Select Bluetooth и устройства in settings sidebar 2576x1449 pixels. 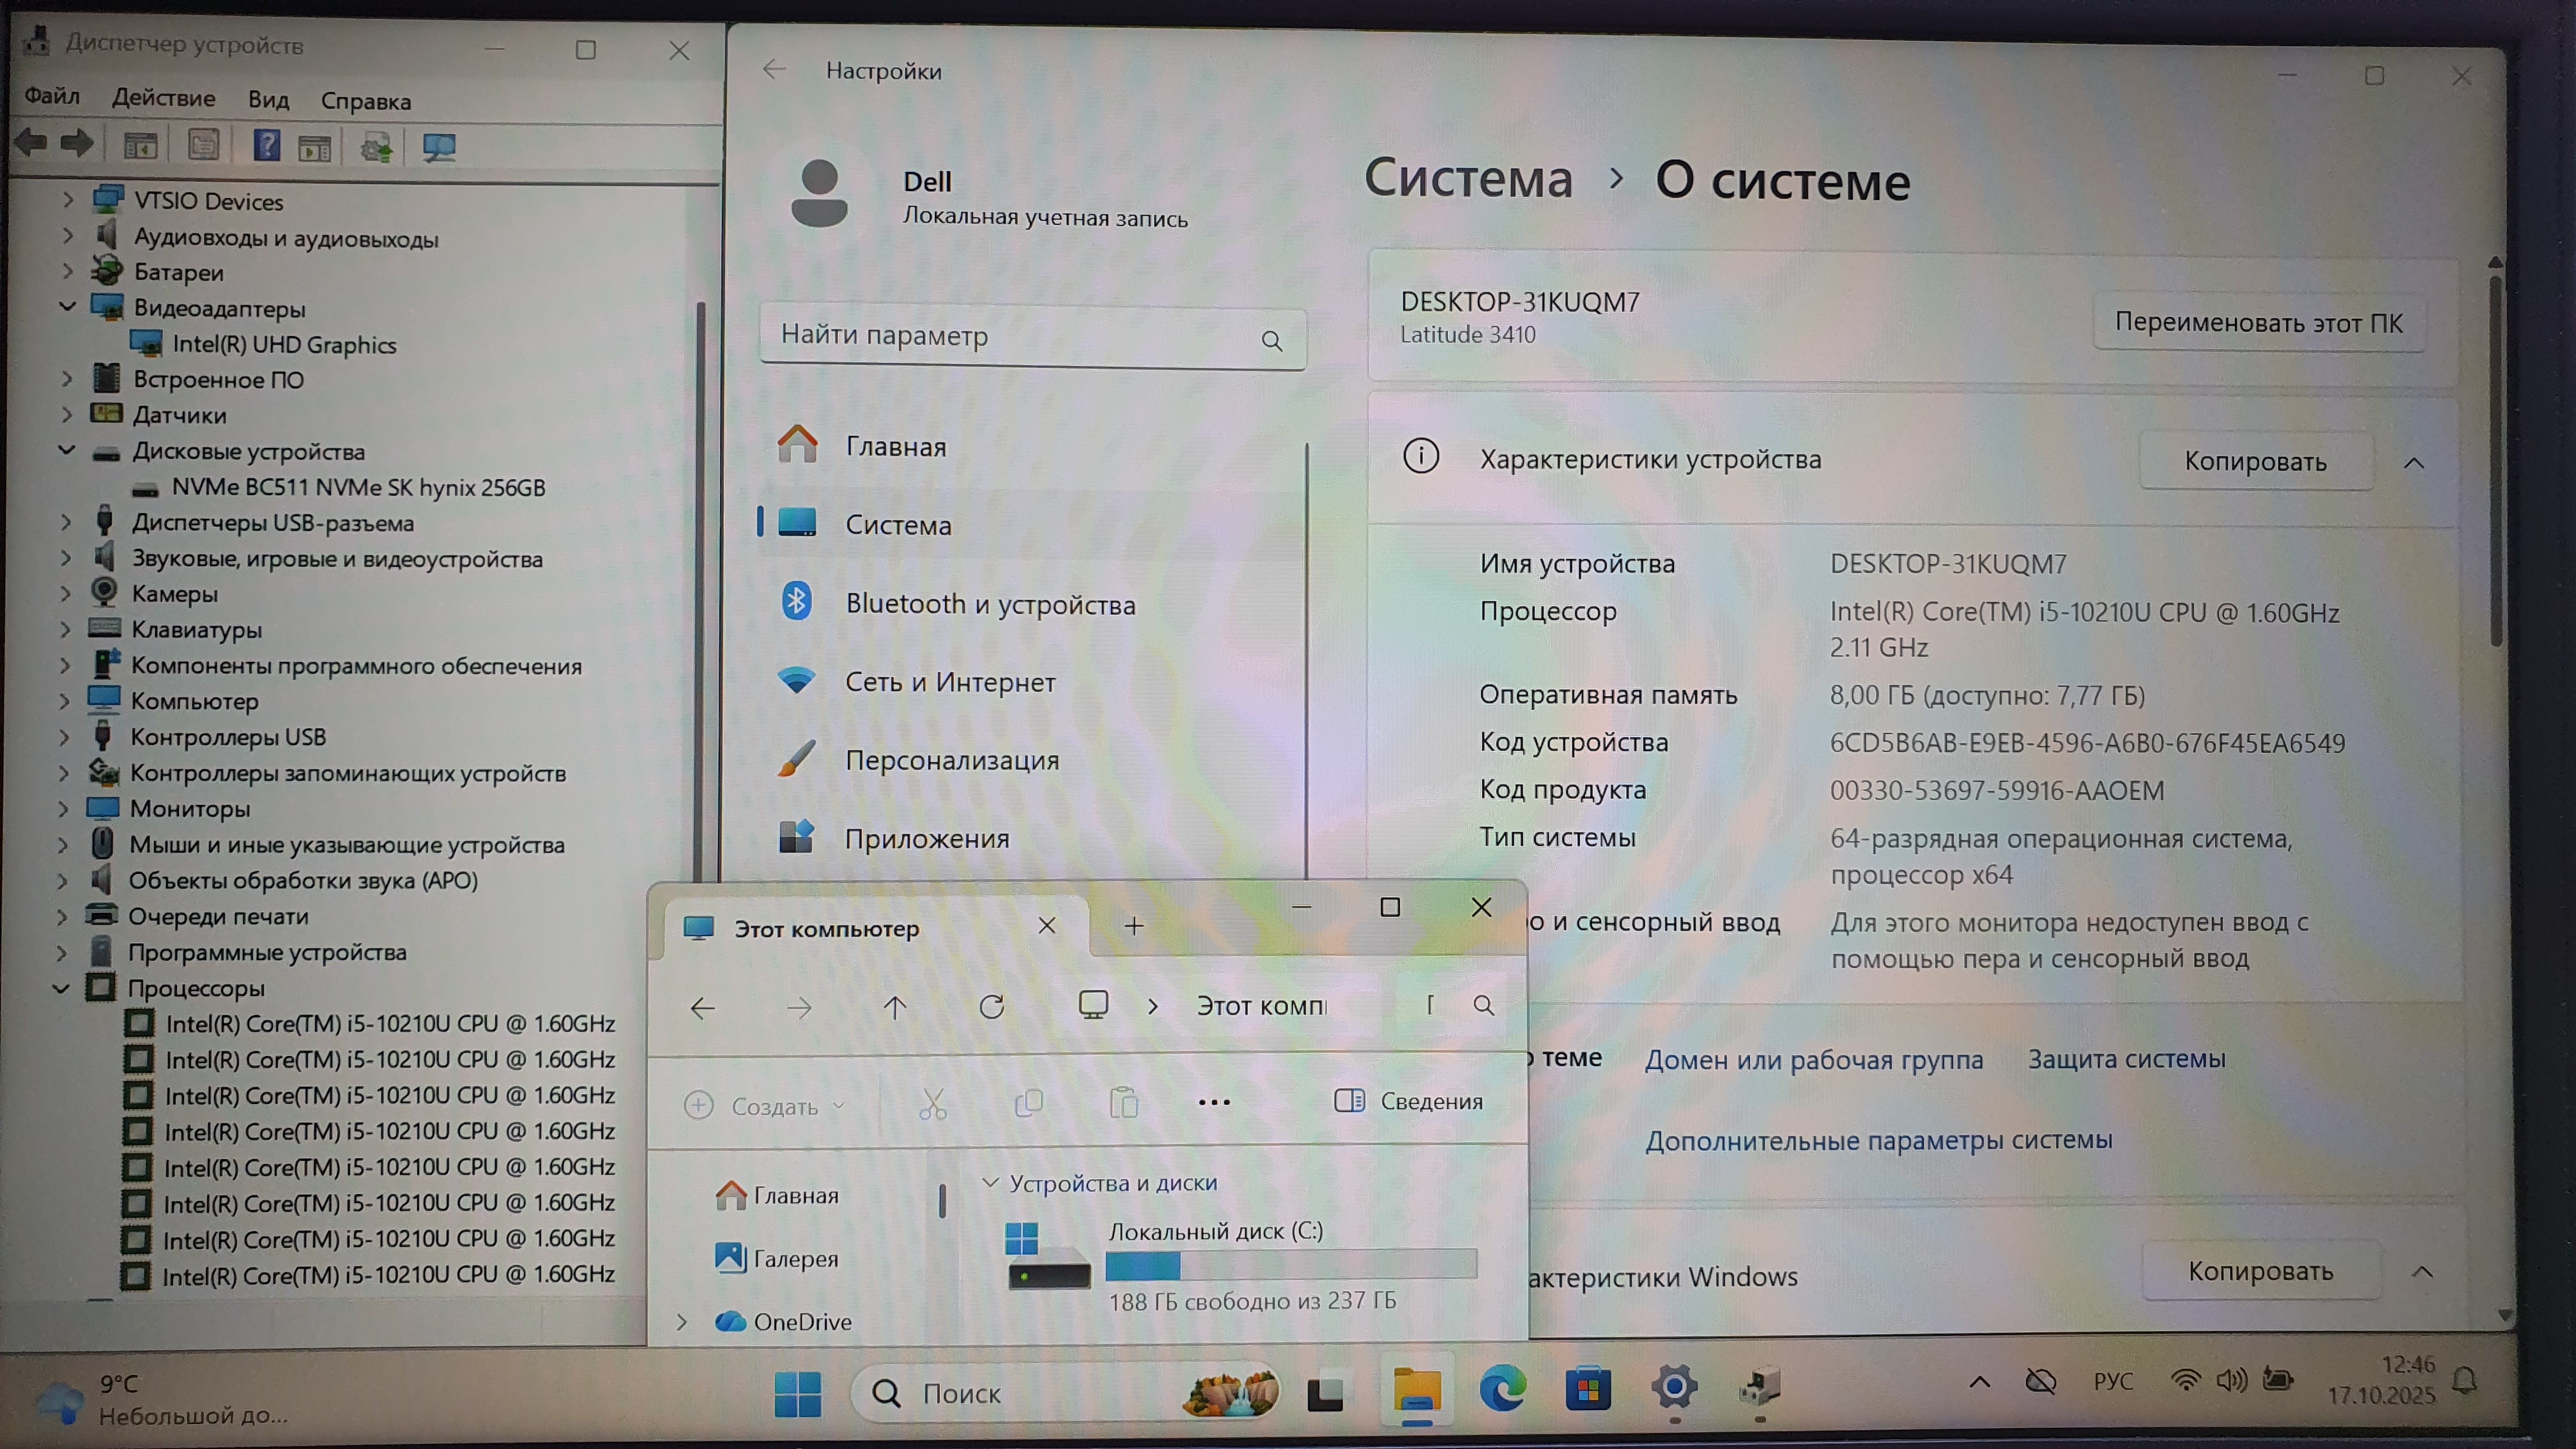tap(989, 604)
